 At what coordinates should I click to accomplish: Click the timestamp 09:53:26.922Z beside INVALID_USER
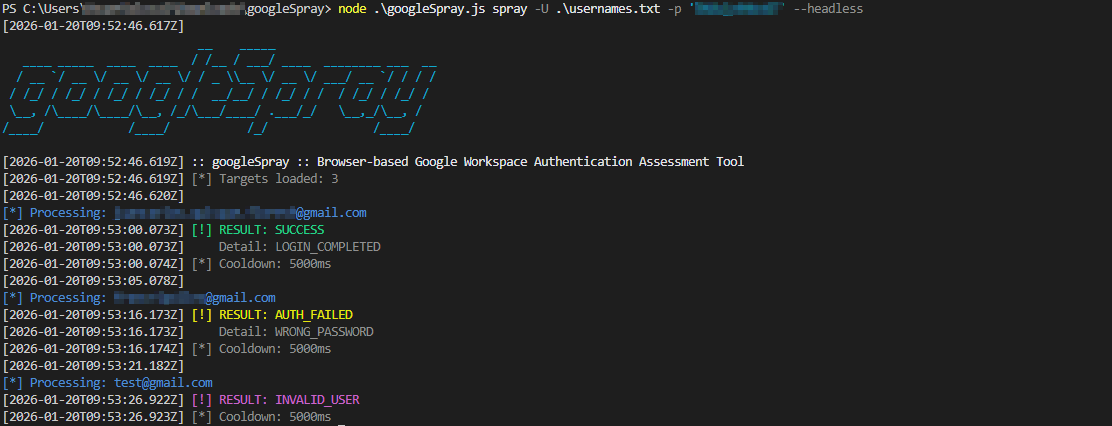[94, 400]
